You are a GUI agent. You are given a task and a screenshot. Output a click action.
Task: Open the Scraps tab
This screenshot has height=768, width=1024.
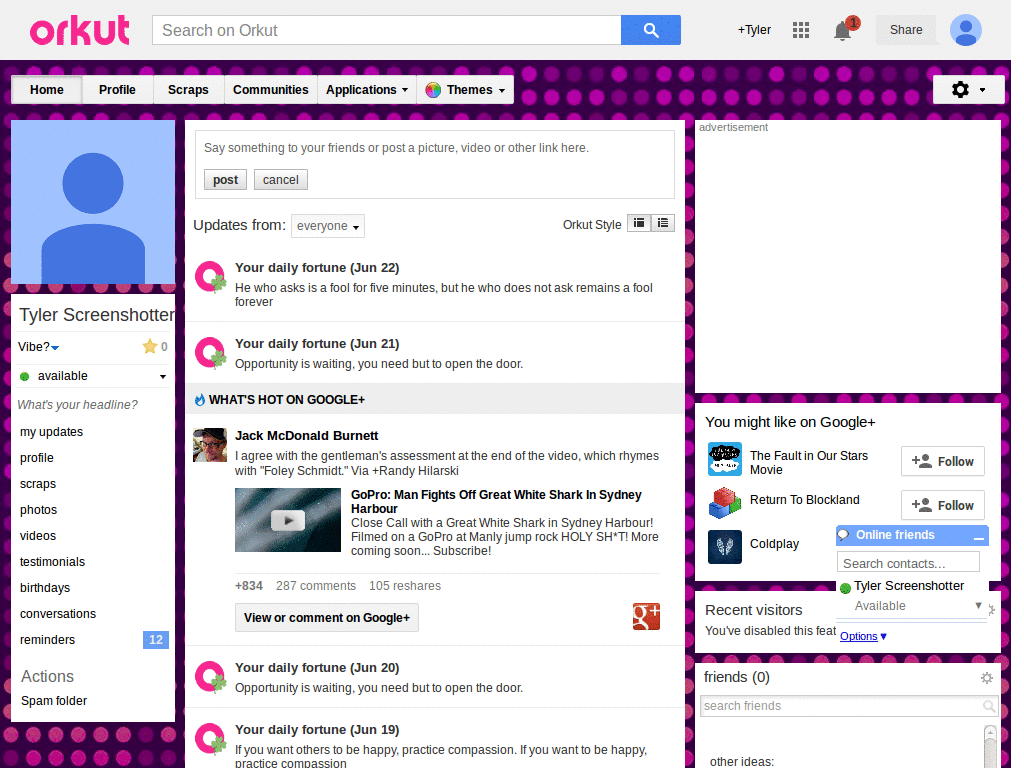point(188,89)
